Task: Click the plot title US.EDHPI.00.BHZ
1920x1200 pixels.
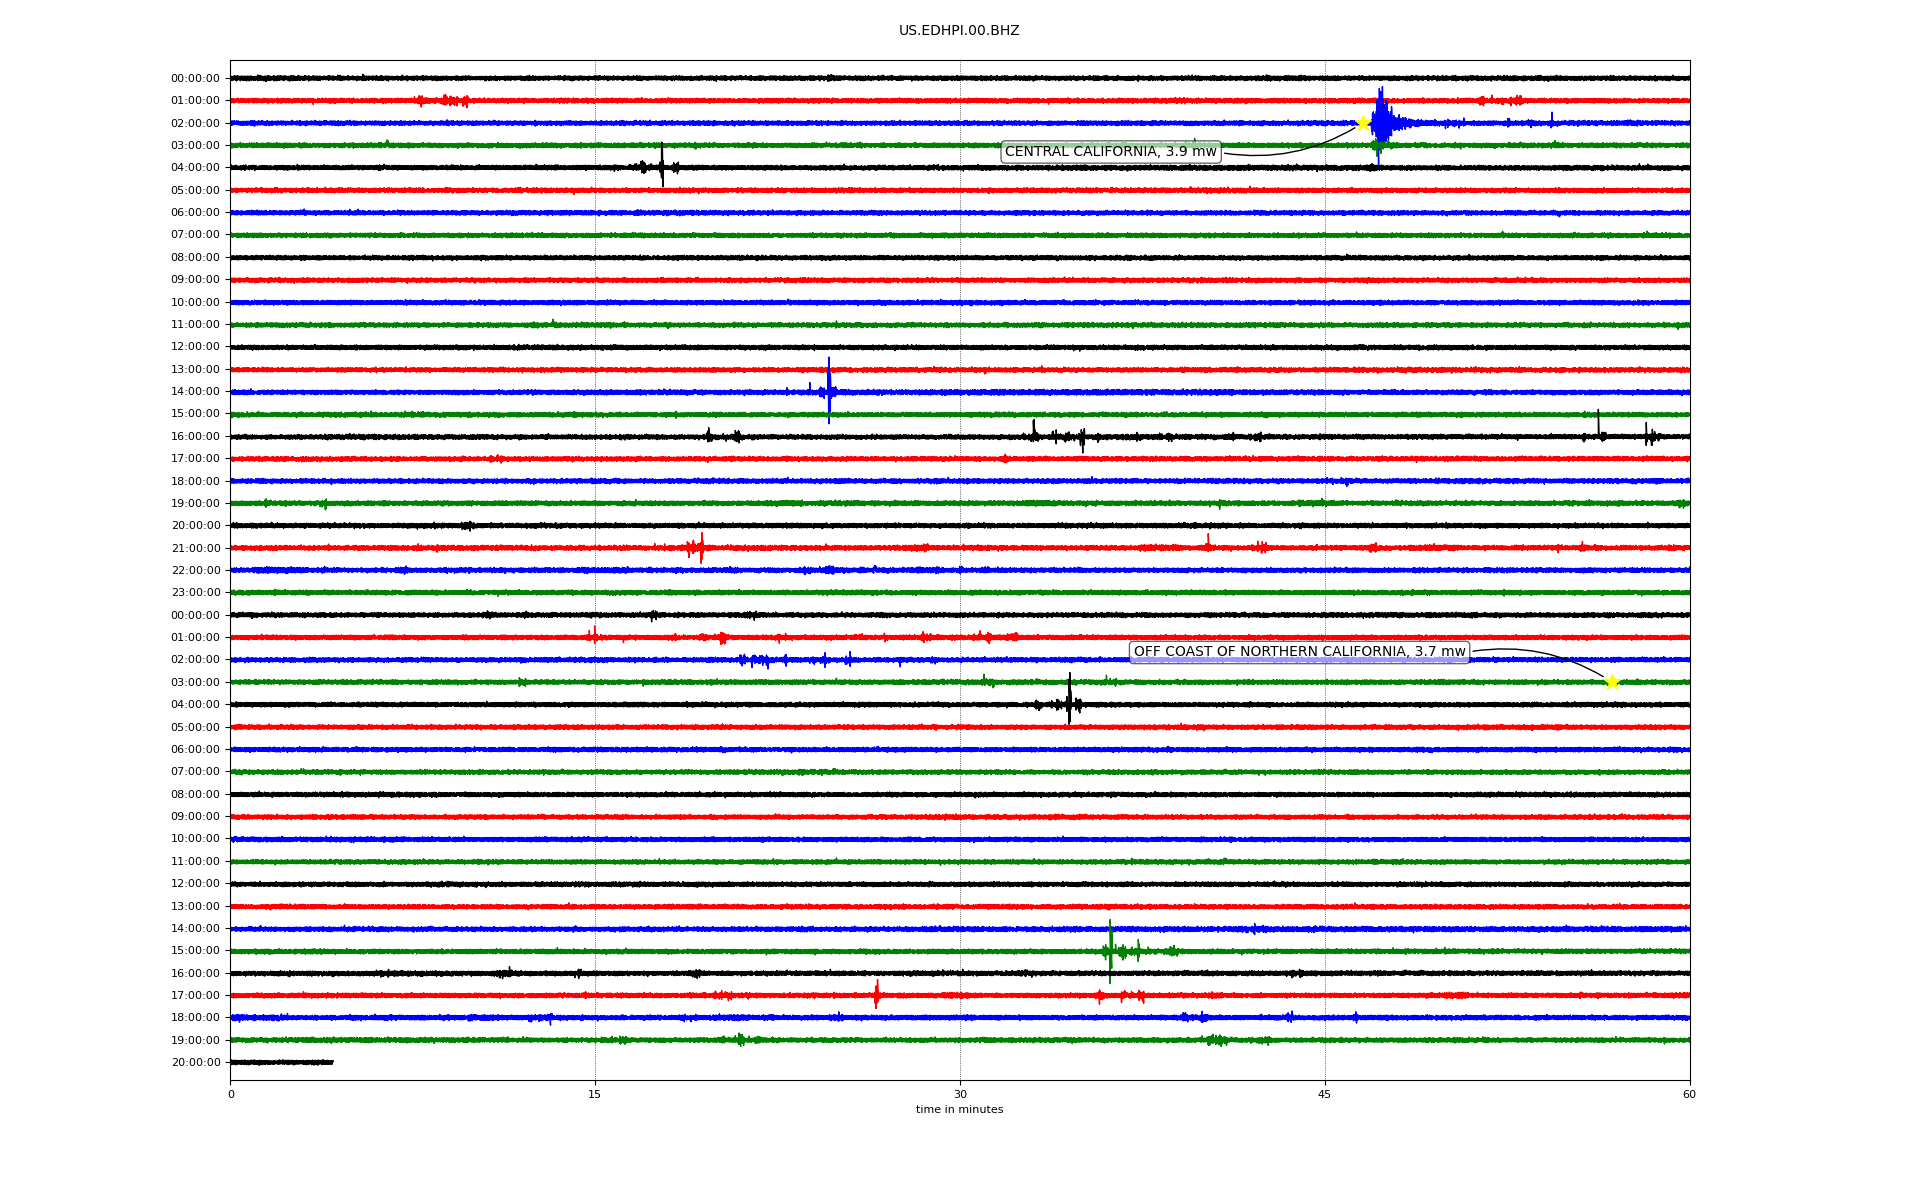Action: pos(958,31)
